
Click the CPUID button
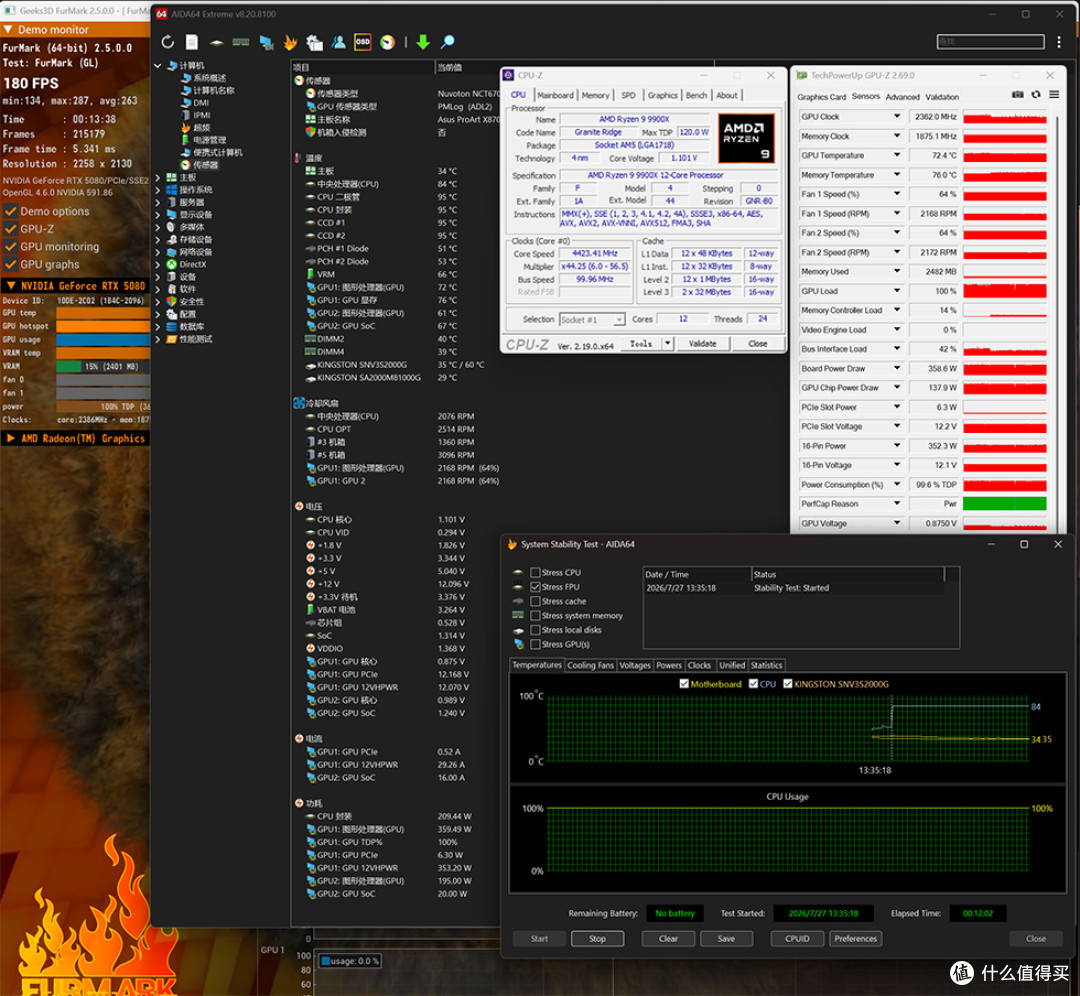[797, 939]
